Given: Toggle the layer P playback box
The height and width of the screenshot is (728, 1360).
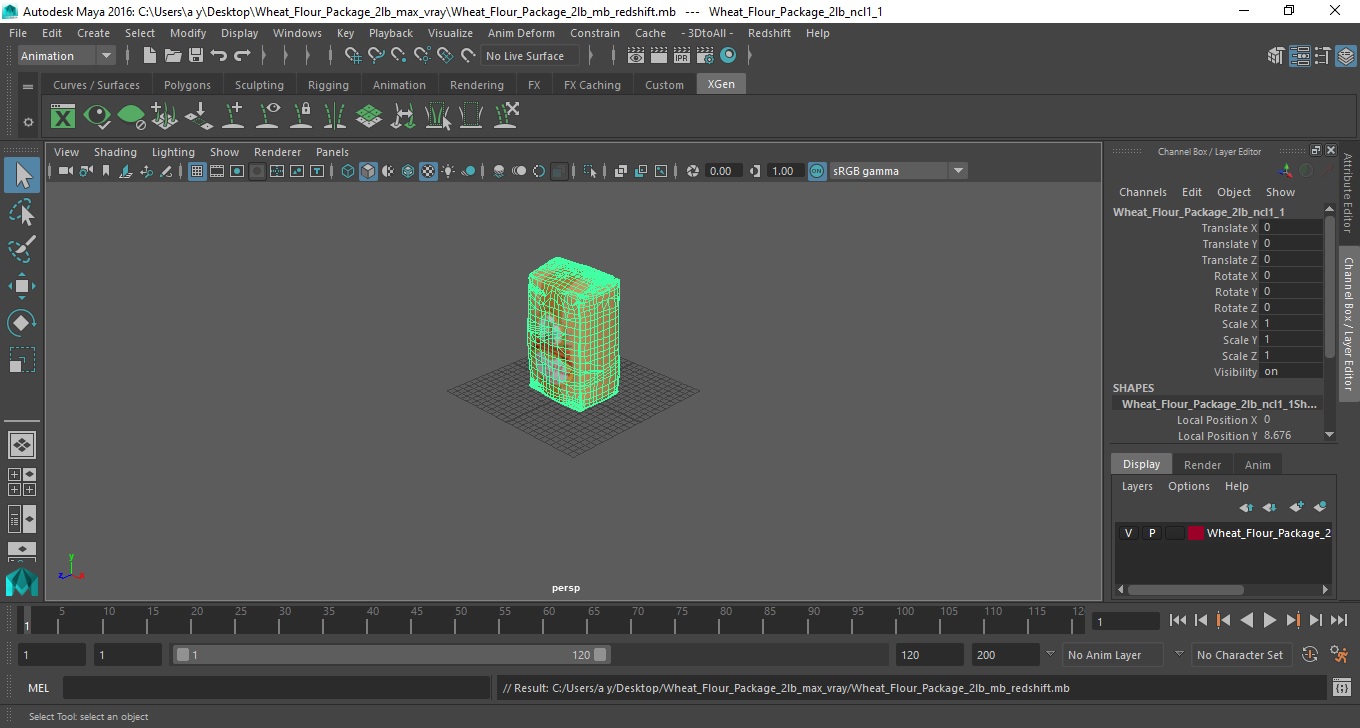Looking at the screenshot, I should tap(1151, 533).
